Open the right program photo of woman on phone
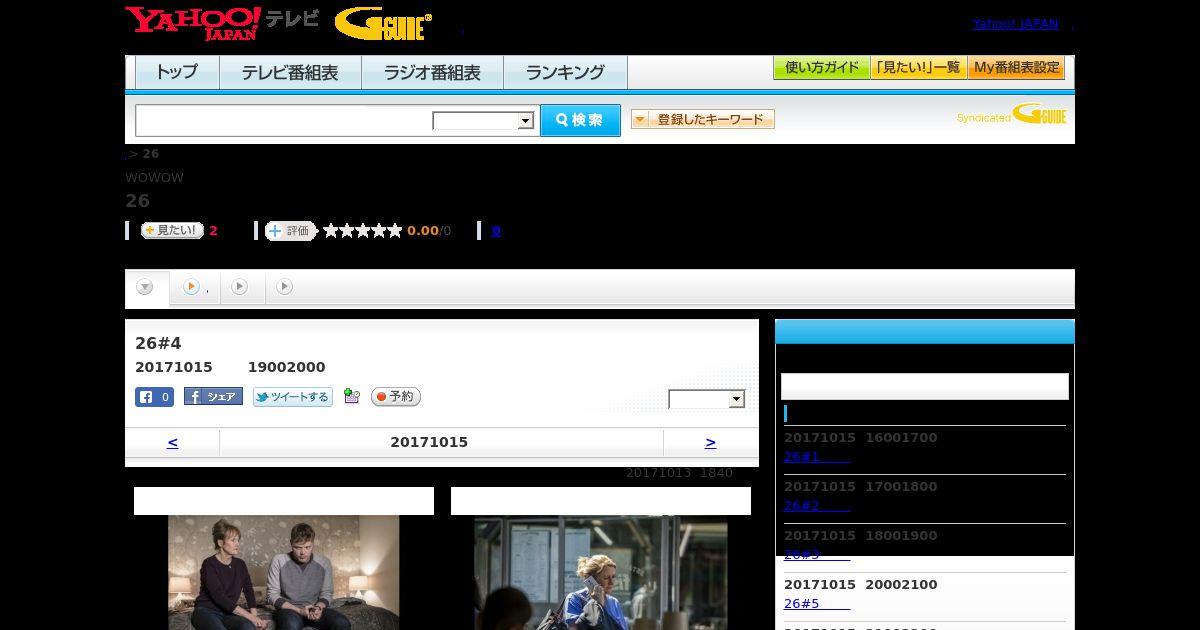 click(601, 572)
